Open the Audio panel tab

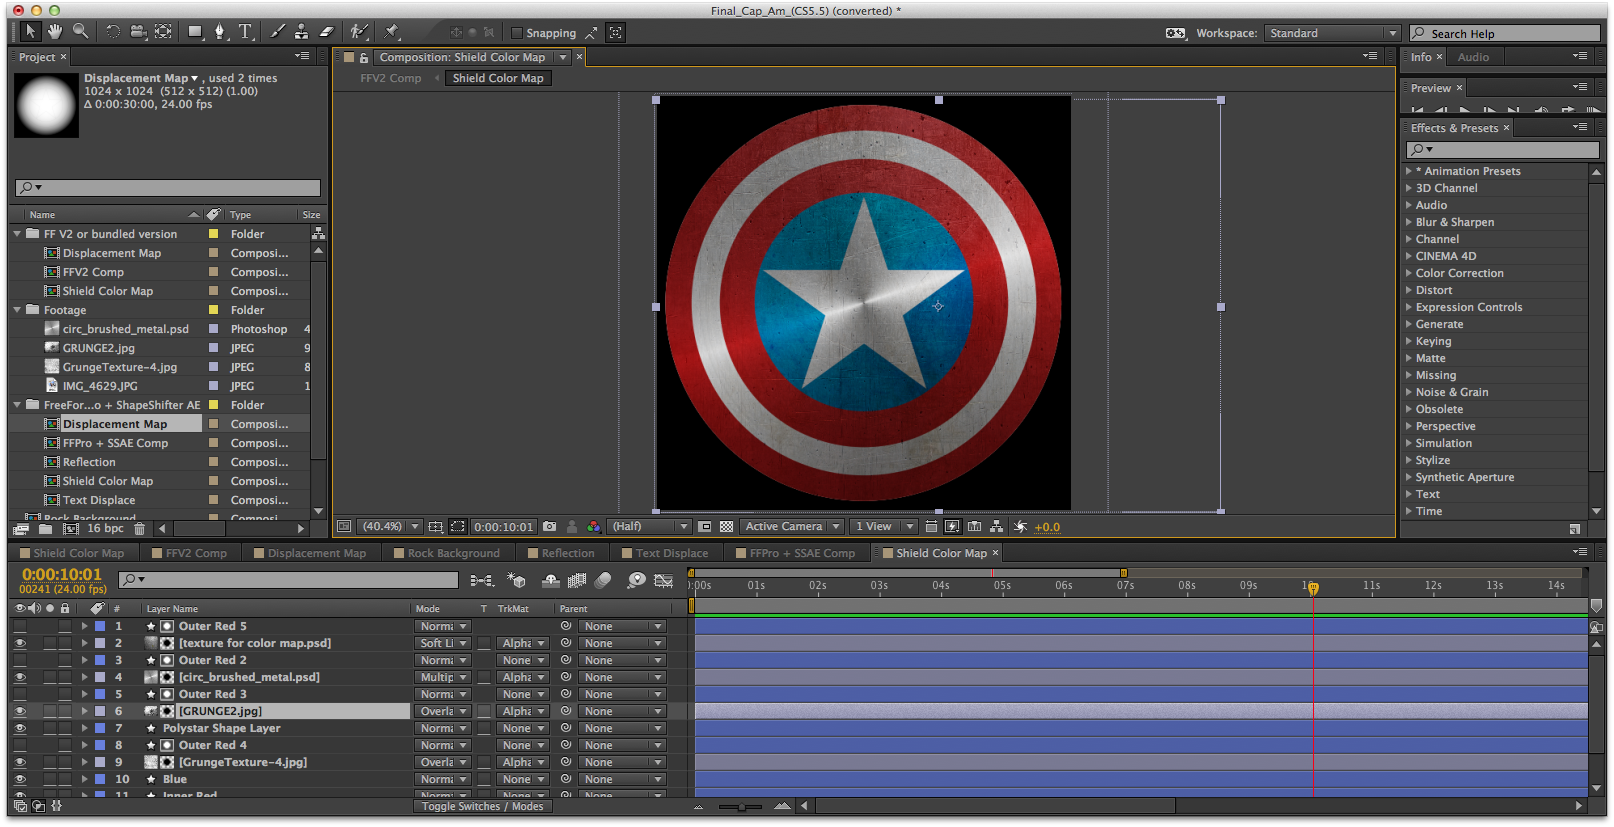tap(1473, 57)
